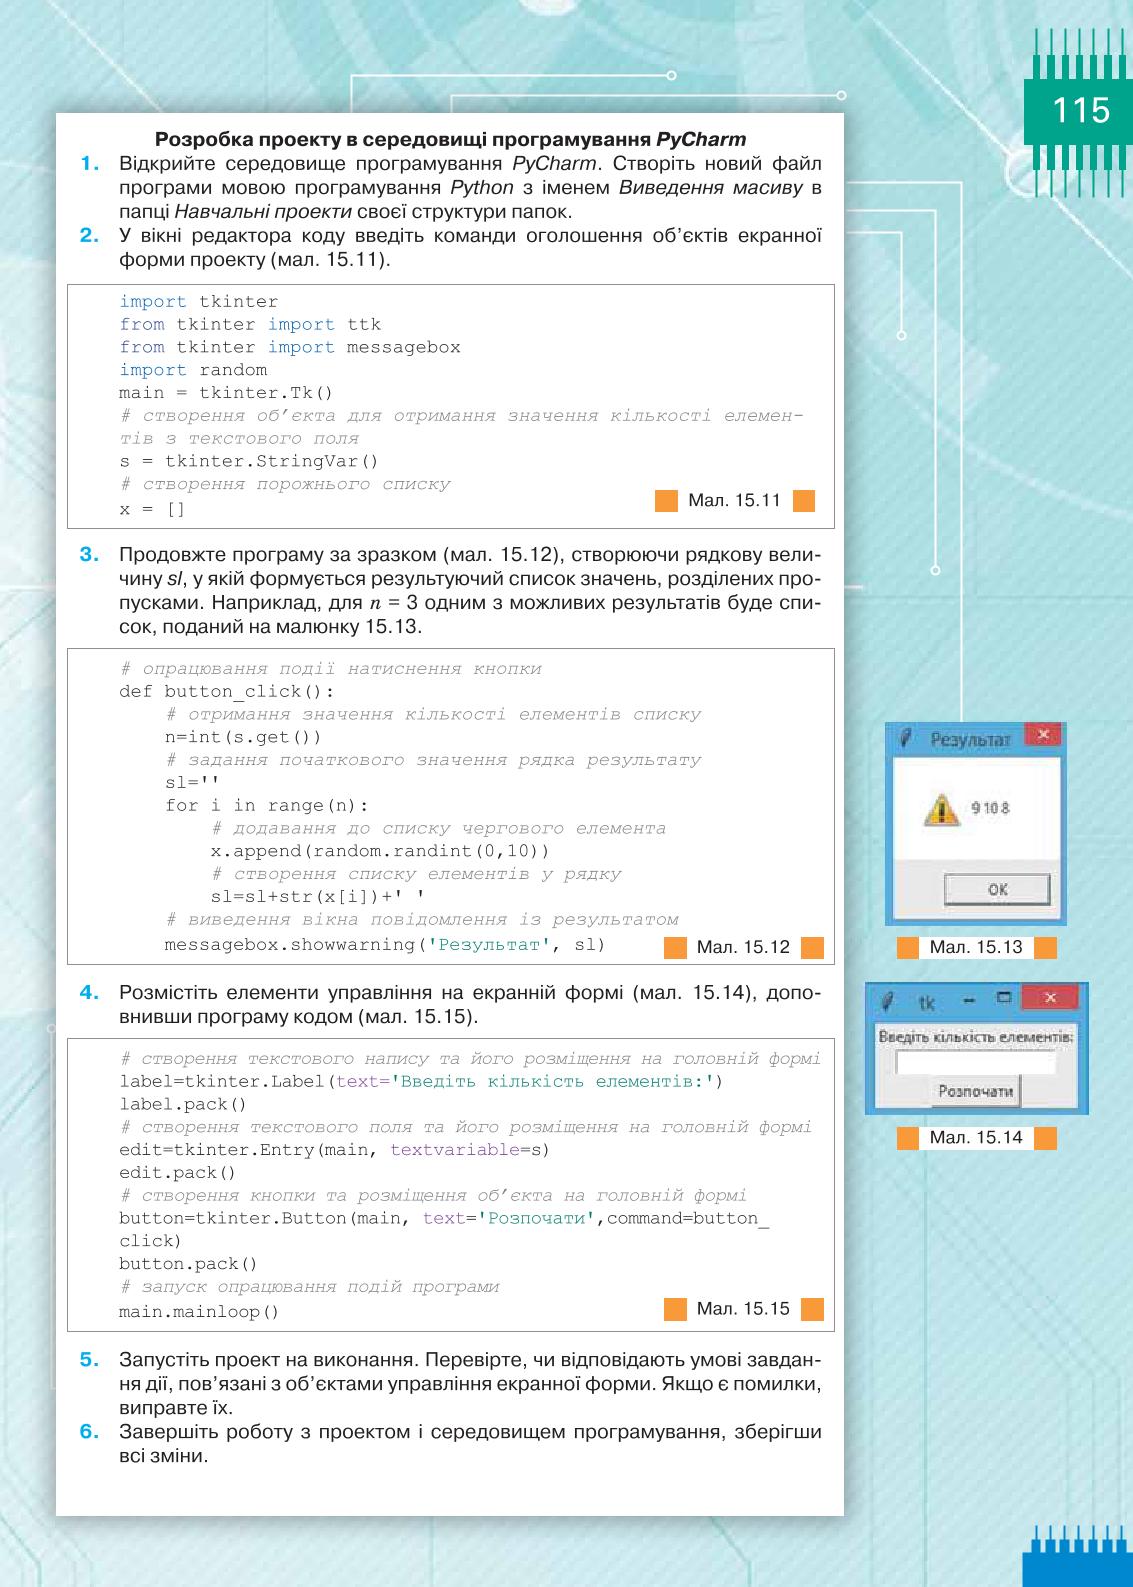
Task: Click the caption 'Мал. 15.14'
Action: point(976,1138)
